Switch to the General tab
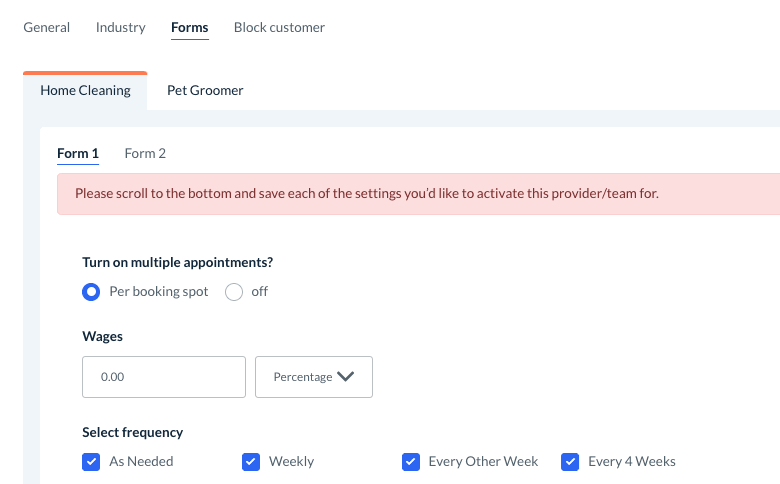Screen dimensions: 780x484 pos(47,28)
